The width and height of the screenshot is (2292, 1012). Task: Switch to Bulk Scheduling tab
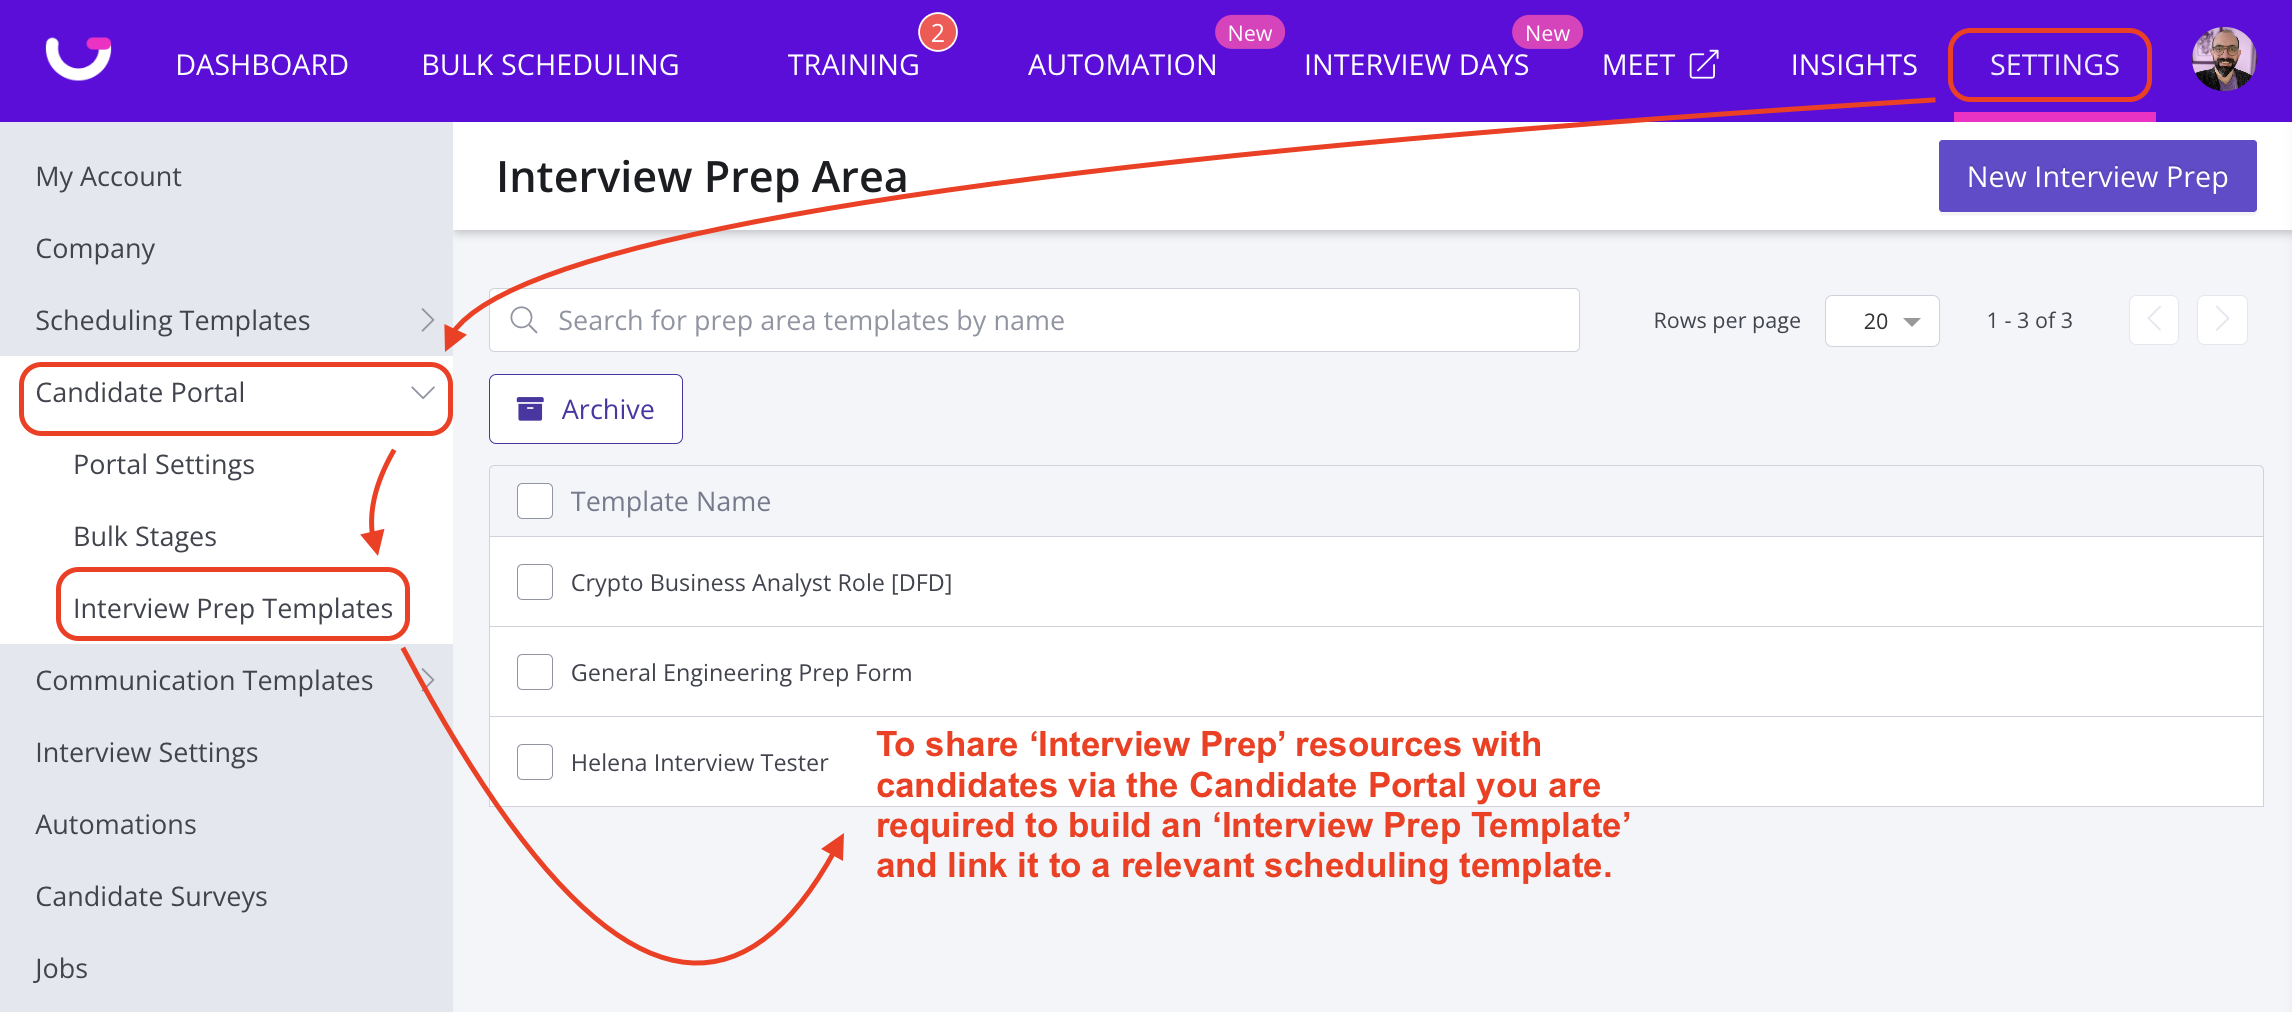point(550,65)
